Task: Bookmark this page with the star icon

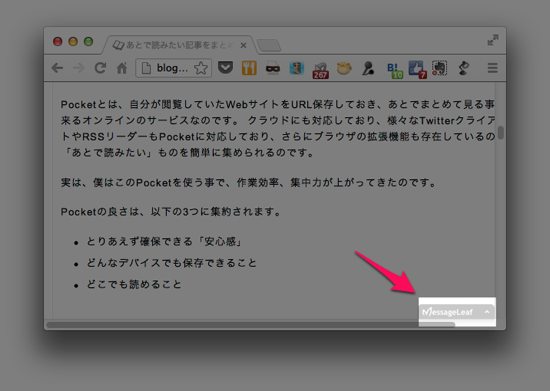Action: point(201,68)
